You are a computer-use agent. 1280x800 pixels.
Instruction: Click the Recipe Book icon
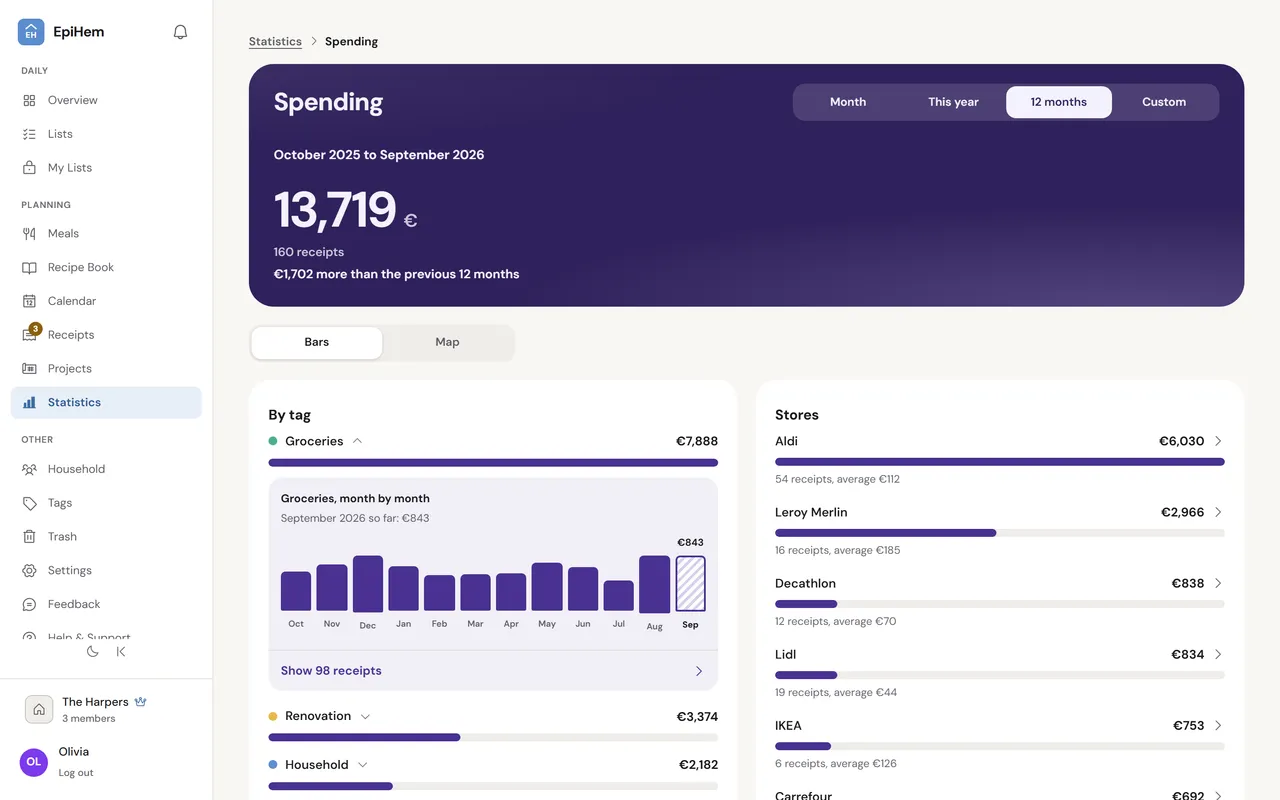(30, 267)
